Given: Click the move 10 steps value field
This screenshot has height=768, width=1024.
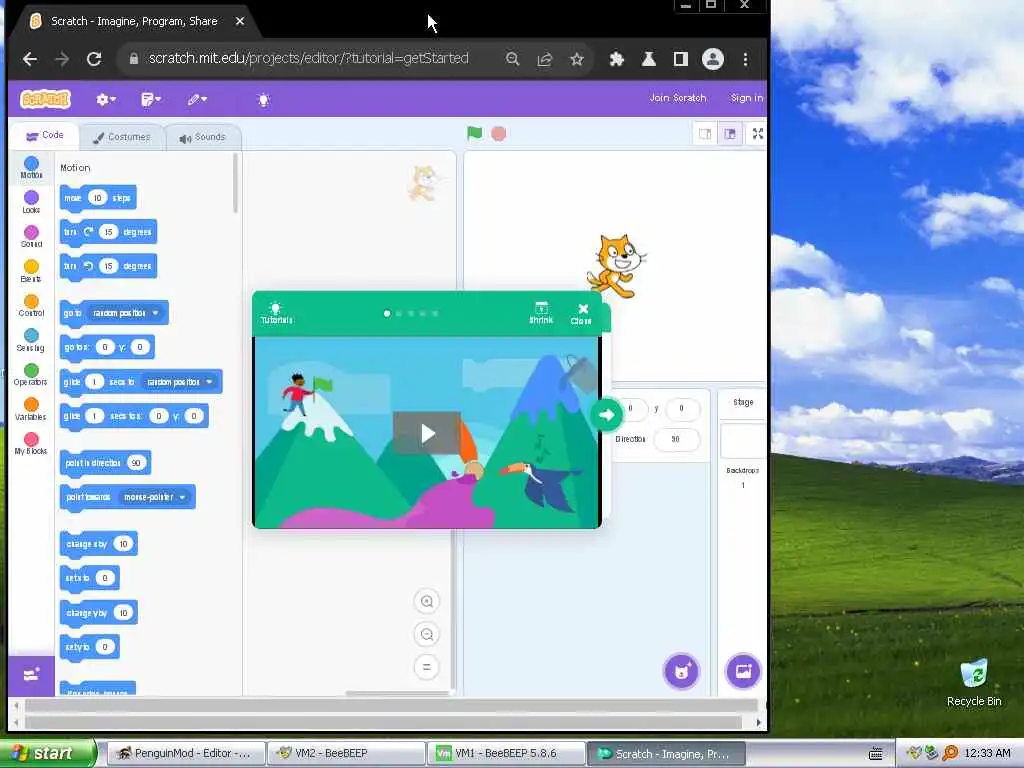Looking at the screenshot, I should (97, 198).
